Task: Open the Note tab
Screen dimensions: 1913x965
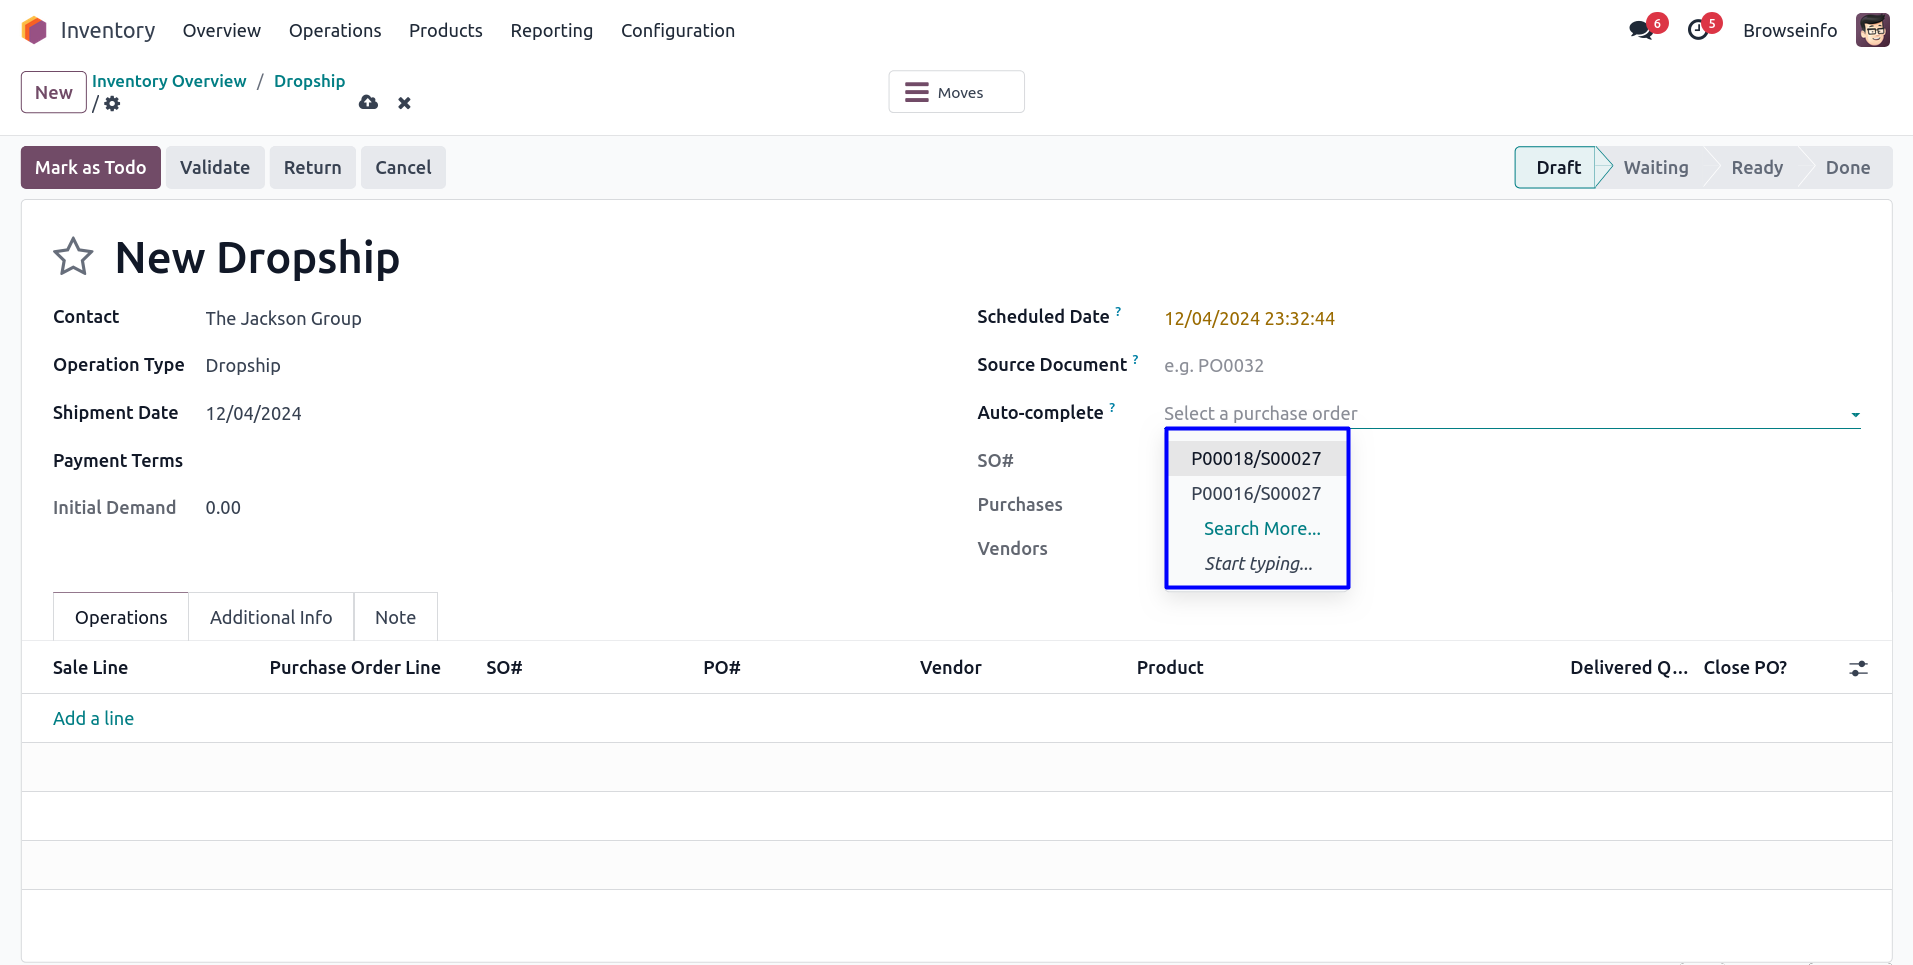Action: point(395,618)
